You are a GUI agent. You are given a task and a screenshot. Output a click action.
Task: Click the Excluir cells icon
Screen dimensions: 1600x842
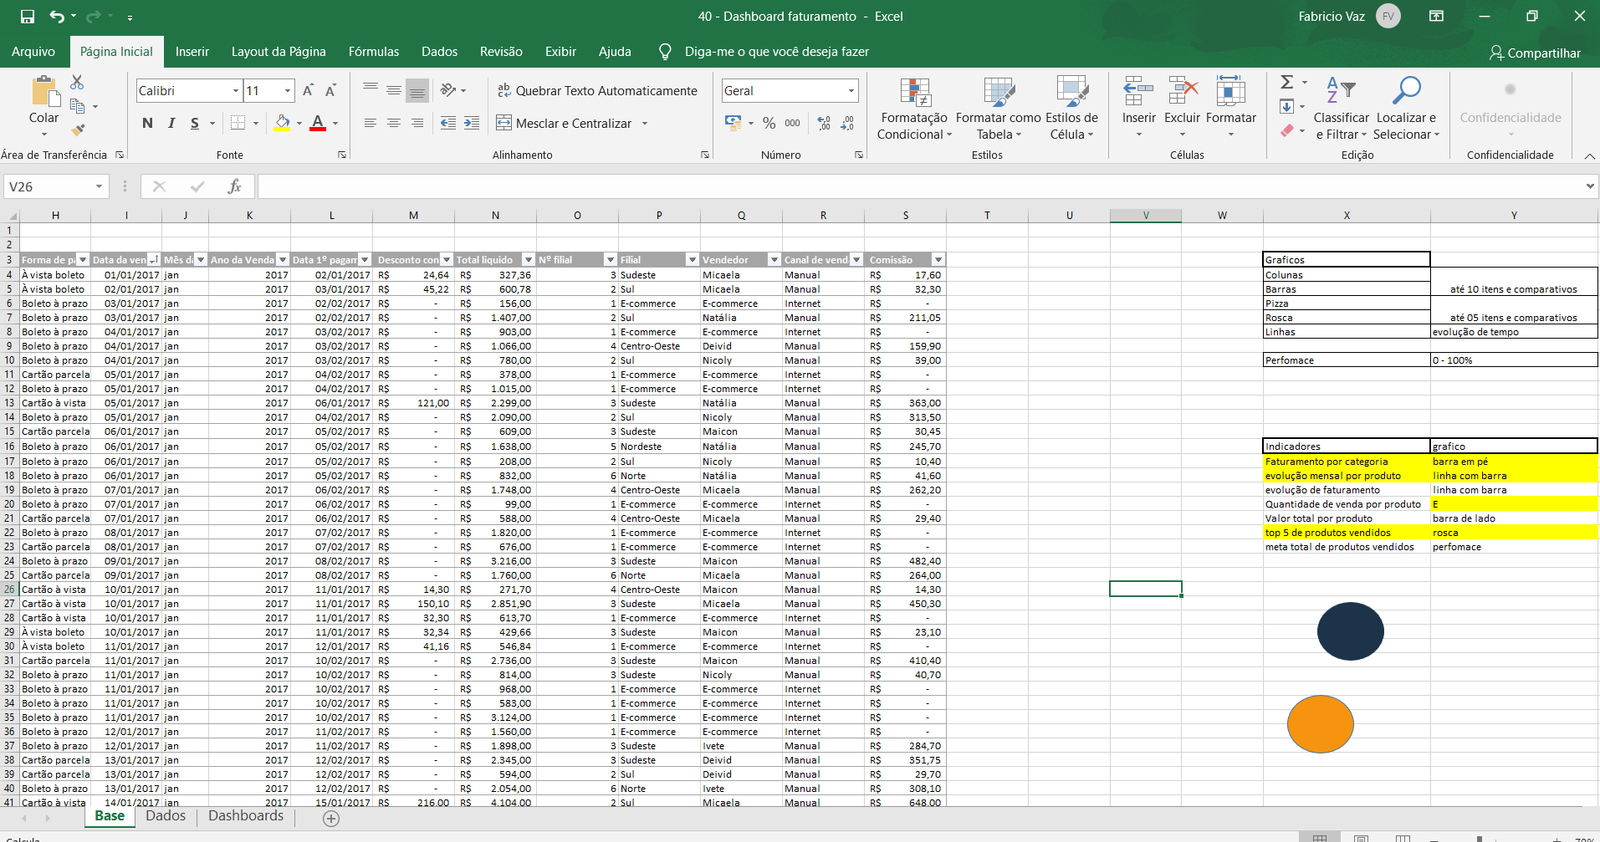tap(1182, 92)
